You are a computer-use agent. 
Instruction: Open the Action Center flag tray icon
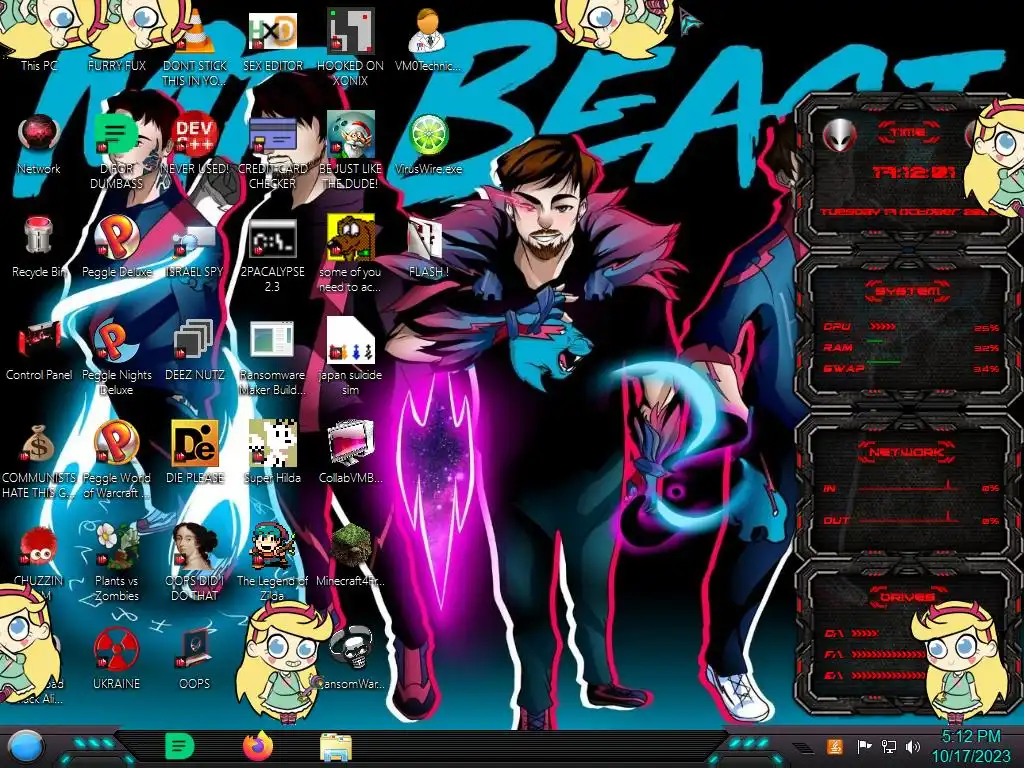[x=865, y=747]
